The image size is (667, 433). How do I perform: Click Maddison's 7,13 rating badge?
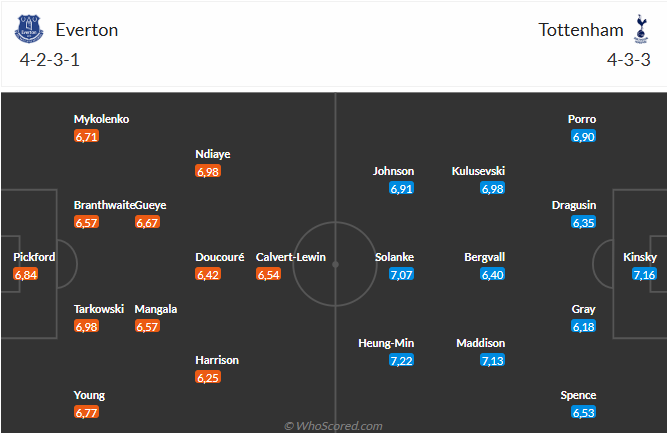[x=492, y=360]
